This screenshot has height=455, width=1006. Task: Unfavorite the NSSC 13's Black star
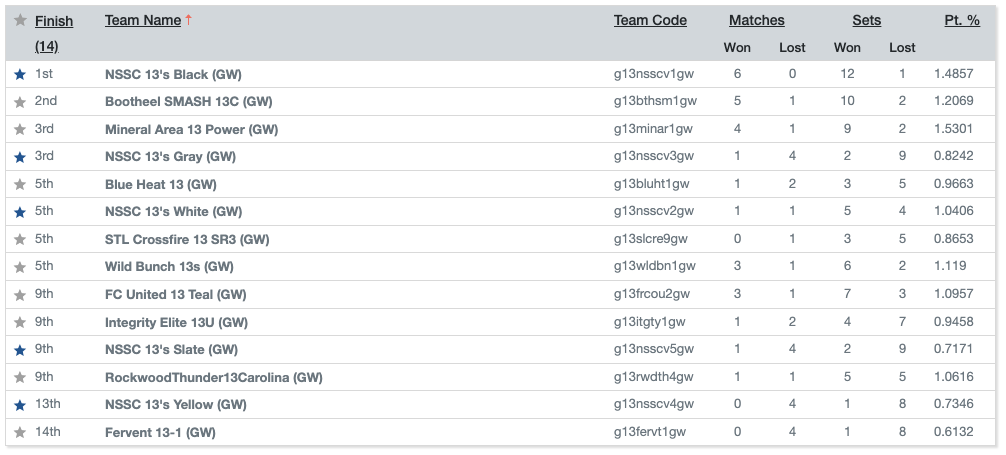click(x=20, y=74)
